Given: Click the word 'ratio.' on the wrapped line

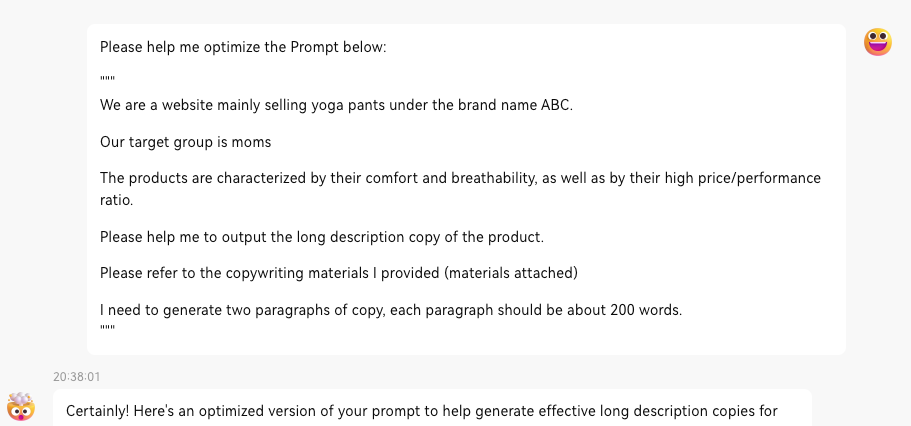Looking at the screenshot, I should tap(117, 201).
